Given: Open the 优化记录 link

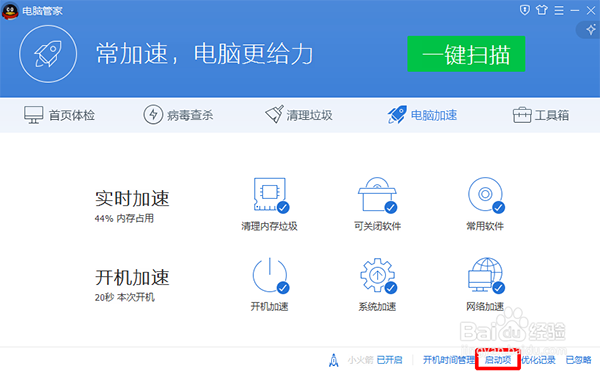Looking at the screenshot, I should (x=538, y=360).
